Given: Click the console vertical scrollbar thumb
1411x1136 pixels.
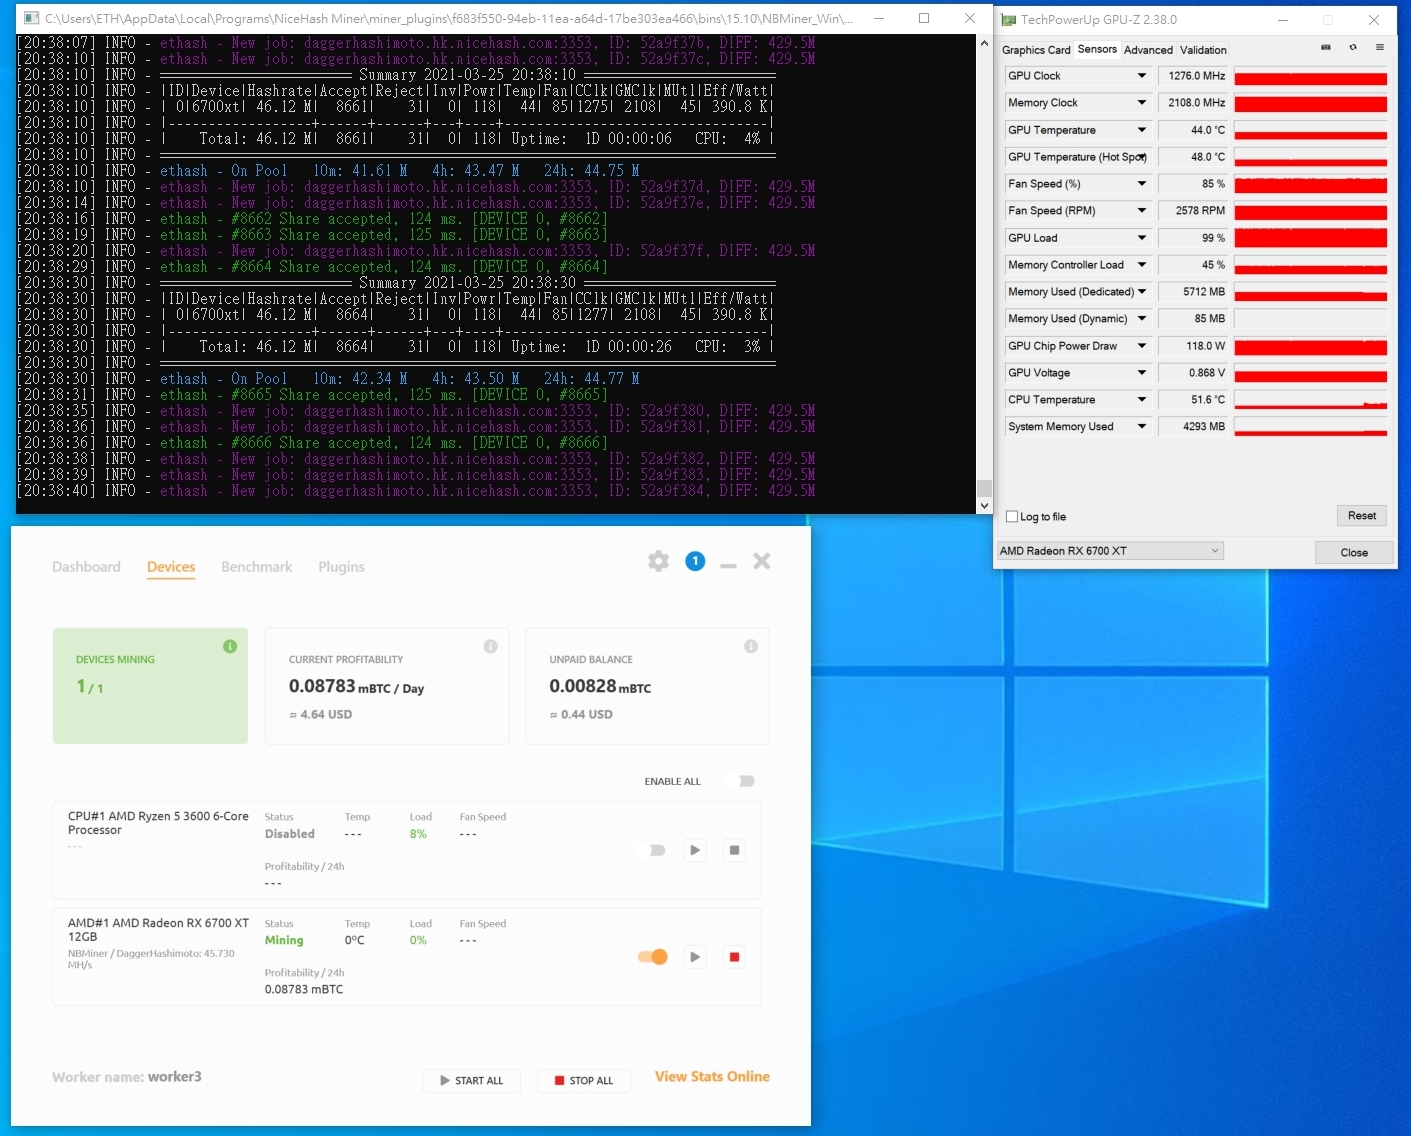Looking at the screenshot, I should [x=984, y=488].
